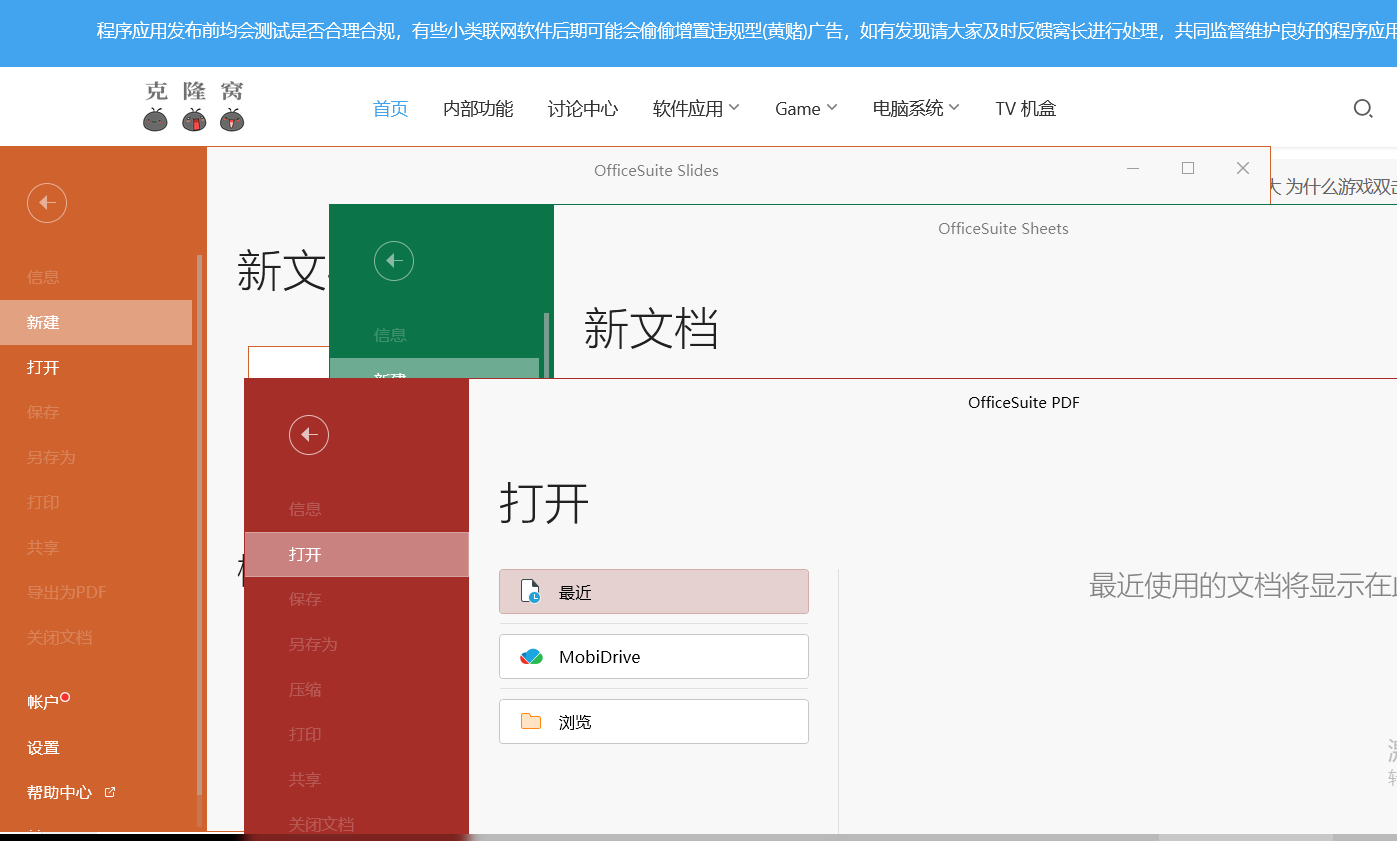Click the Slides sidebar vertical scrollbar
1397x841 pixels.
pos(199,524)
